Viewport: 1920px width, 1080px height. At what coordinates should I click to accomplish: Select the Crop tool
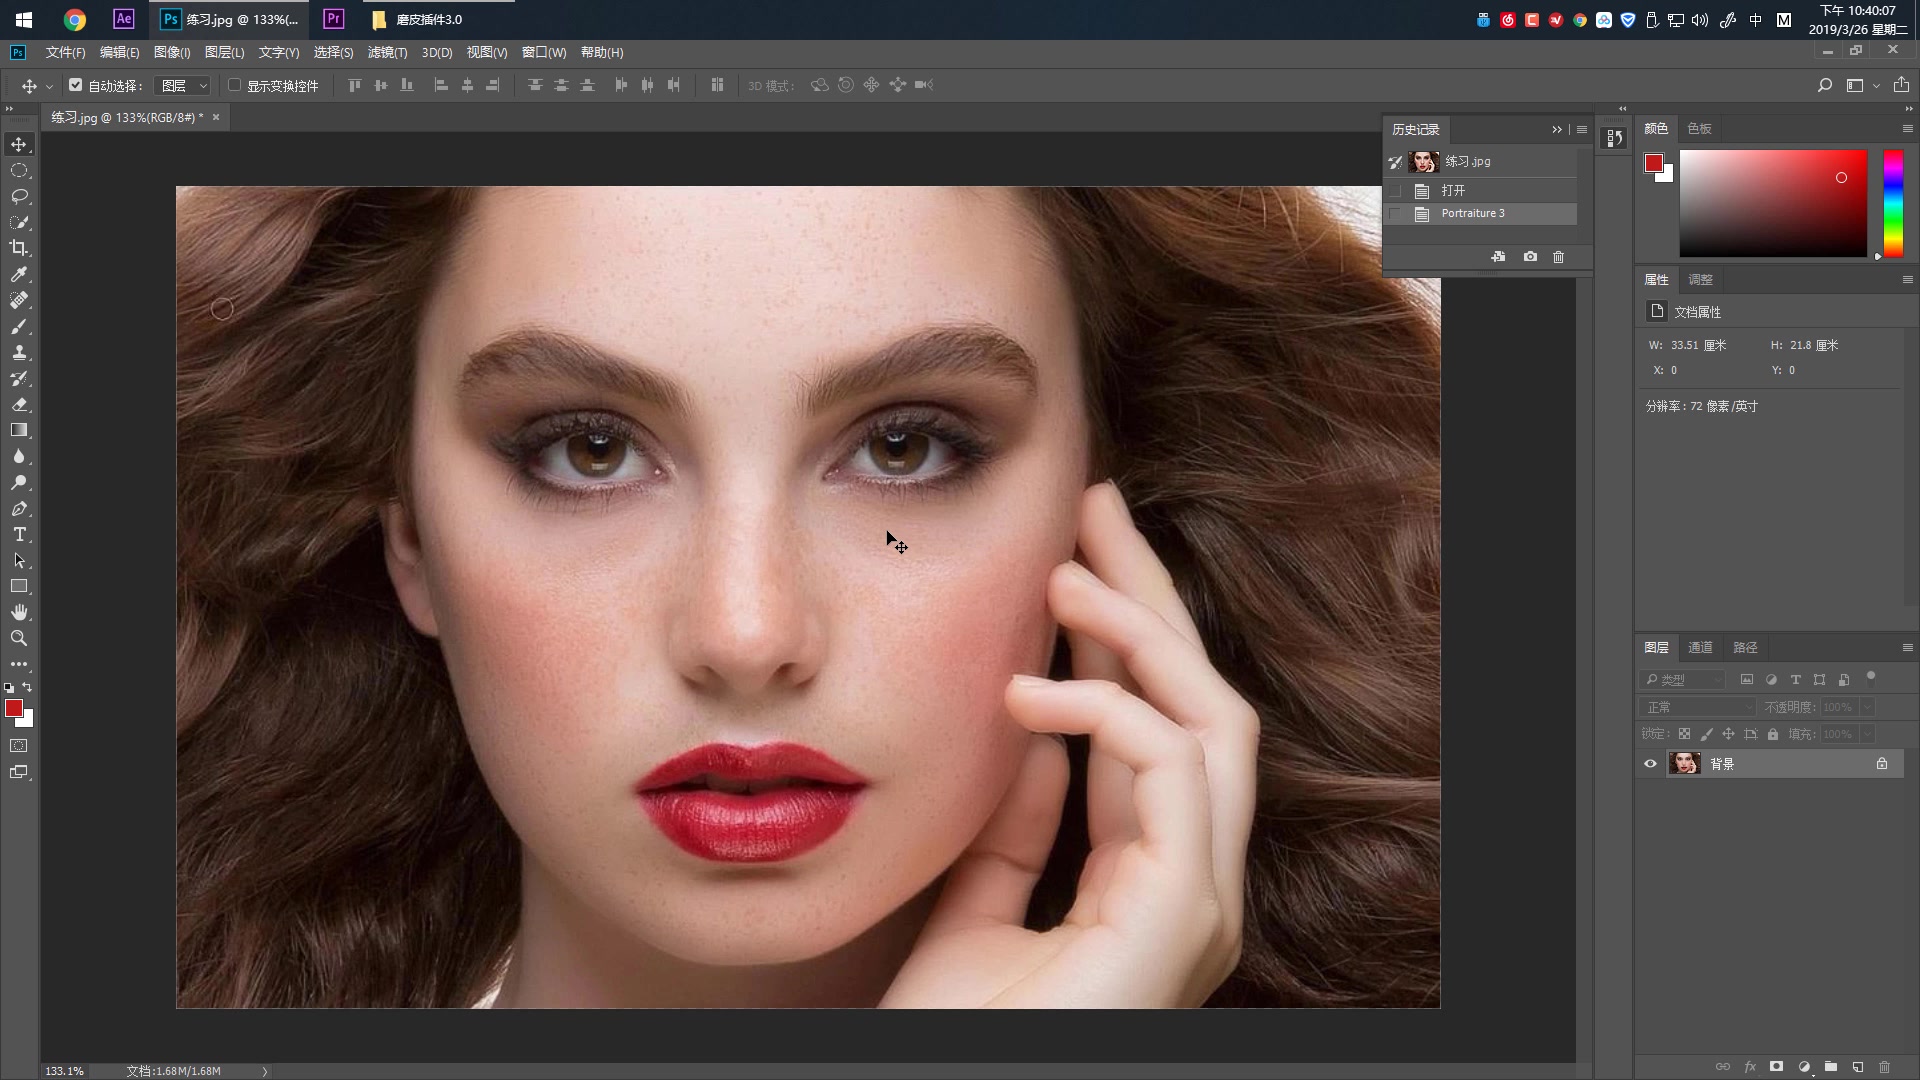tap(19, 248)
